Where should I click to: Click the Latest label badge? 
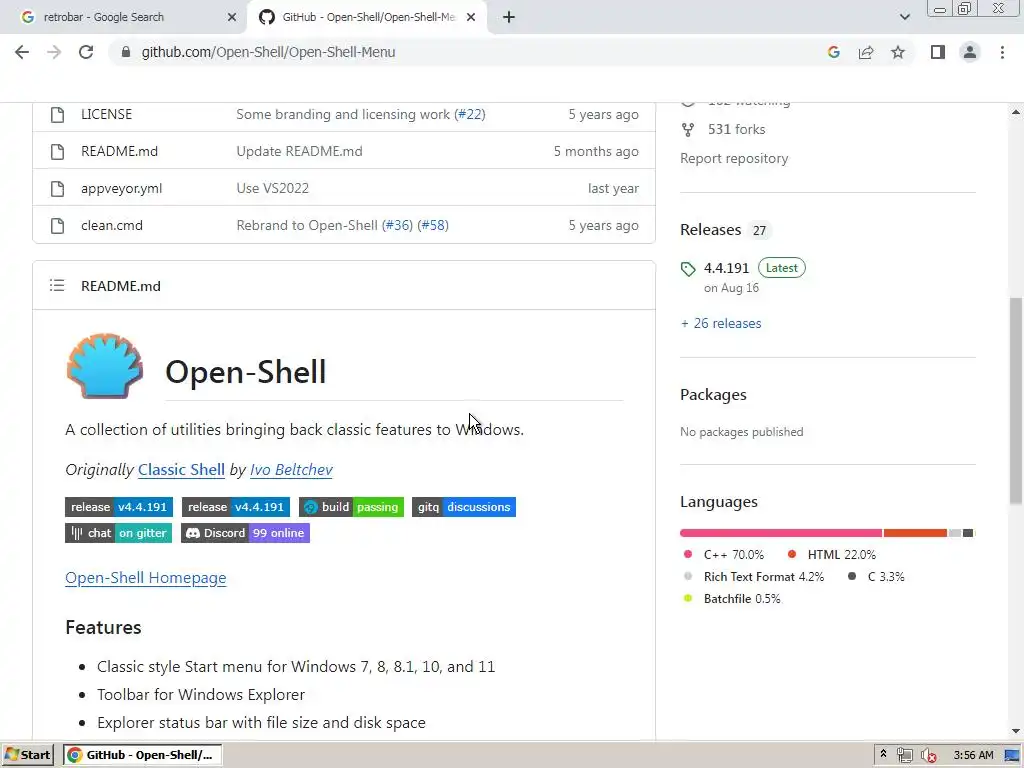782,268
